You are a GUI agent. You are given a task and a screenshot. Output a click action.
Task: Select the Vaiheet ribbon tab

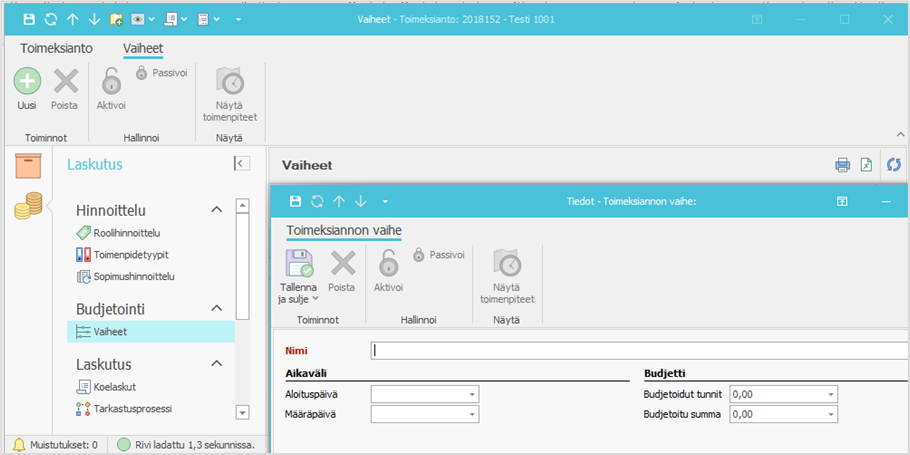pos(143,48)
